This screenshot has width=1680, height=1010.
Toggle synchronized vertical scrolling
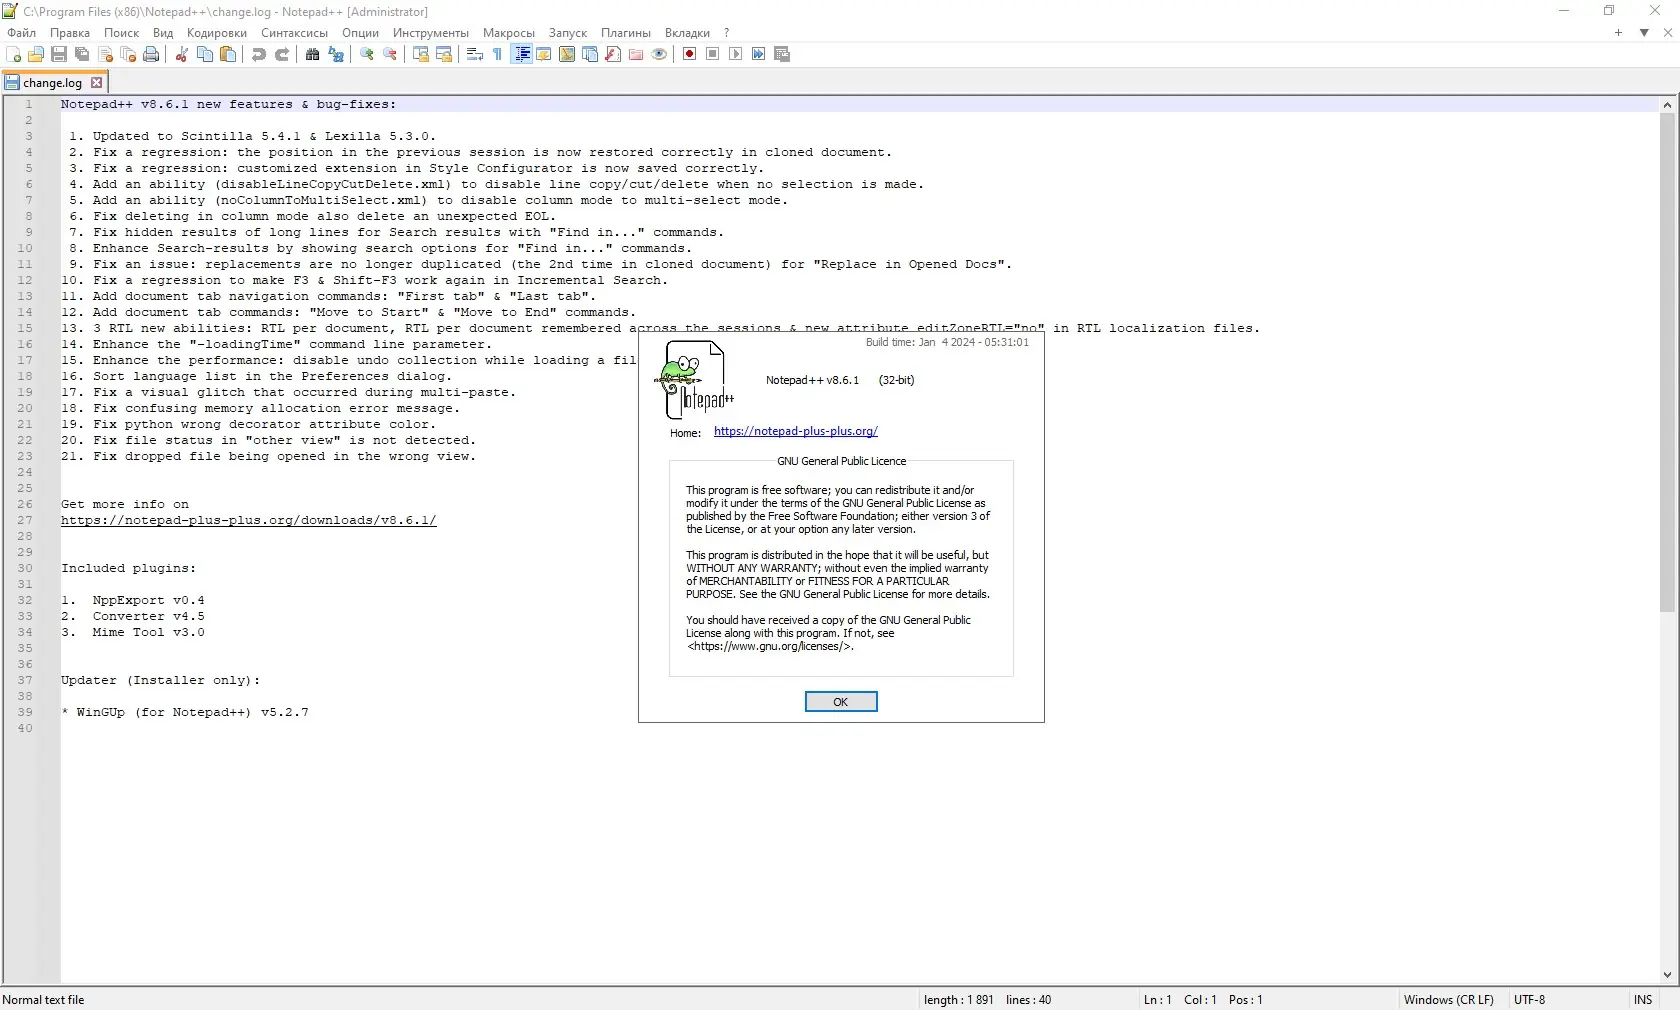421,55
